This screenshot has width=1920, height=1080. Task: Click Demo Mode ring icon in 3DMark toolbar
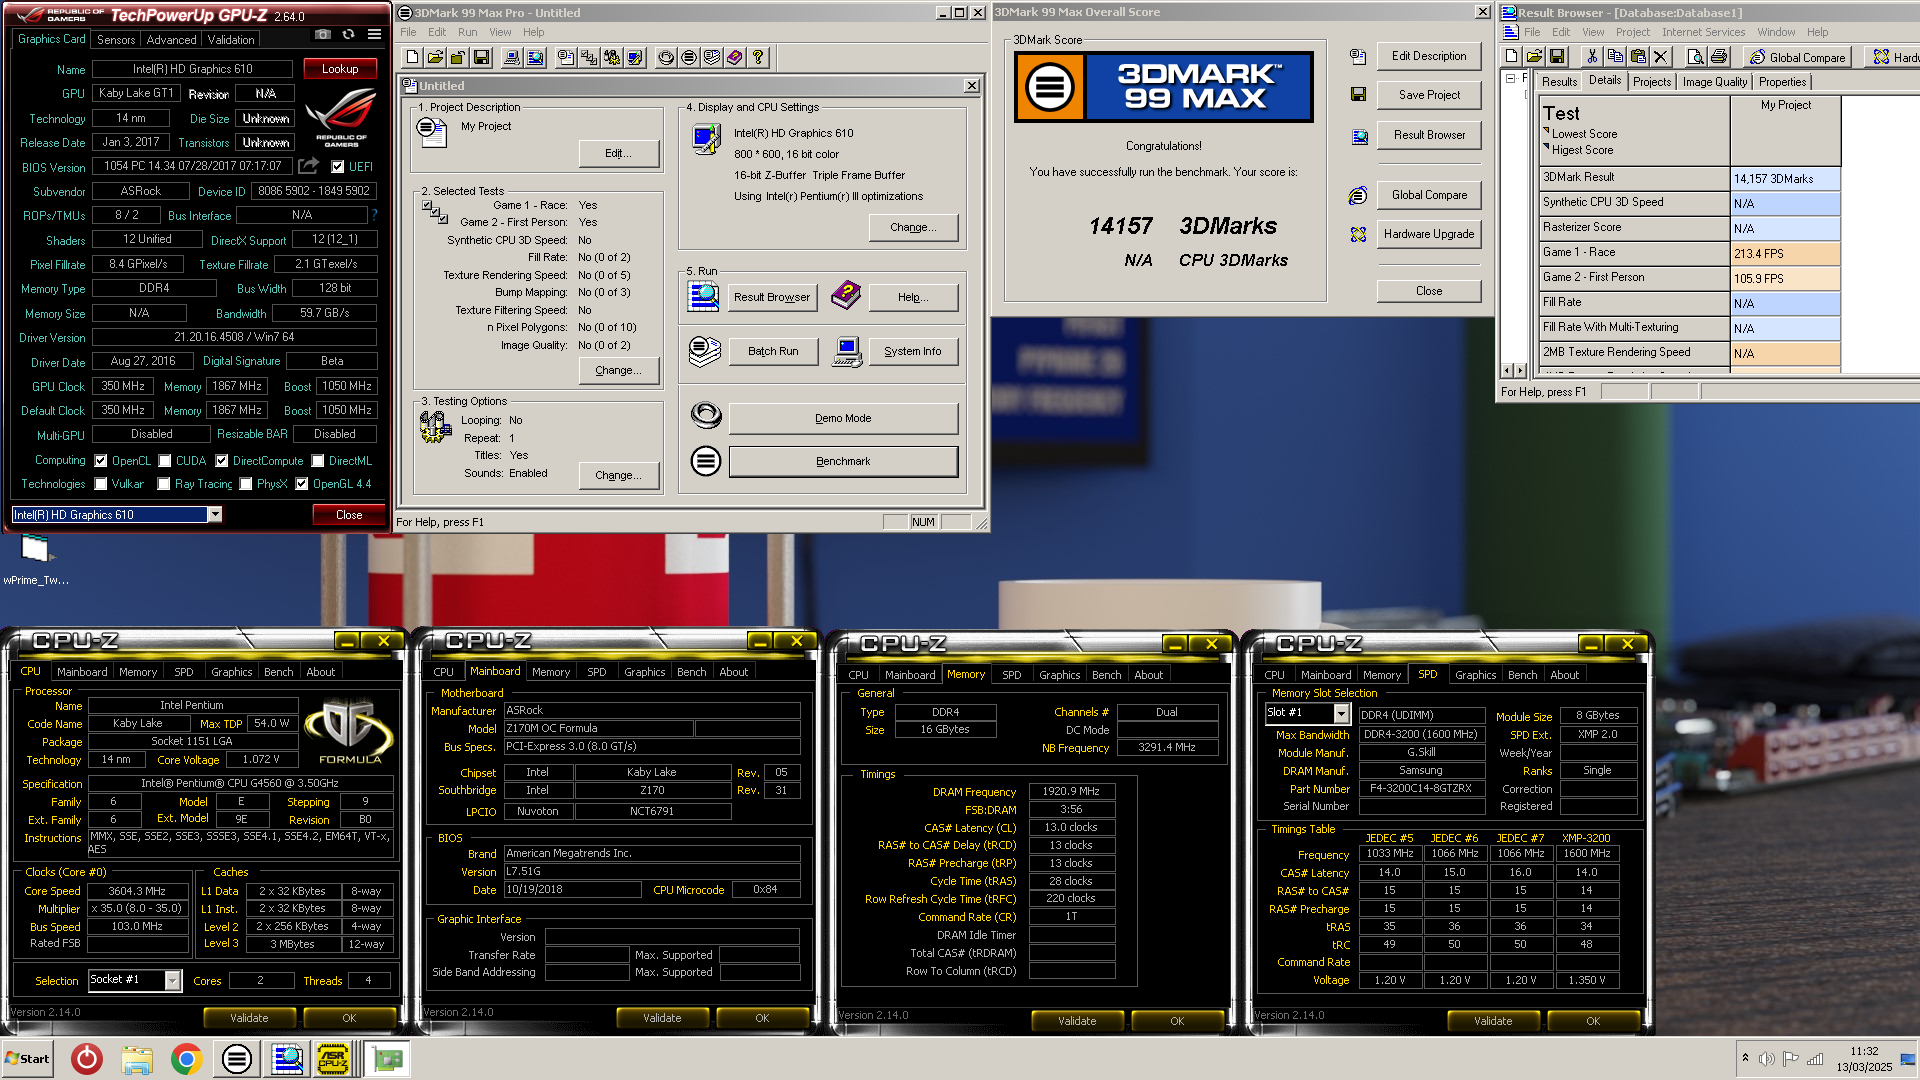click(666, 57)
